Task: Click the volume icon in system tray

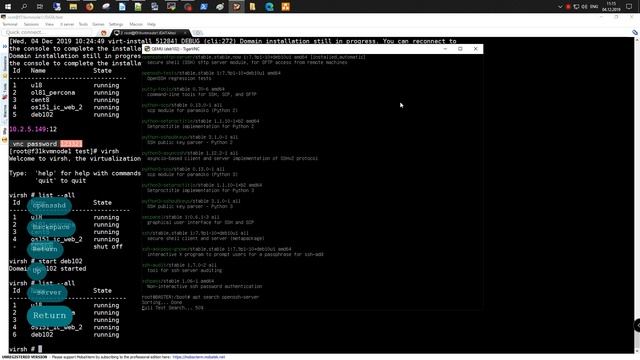Action: pyautogui.click(x=584, y=7)
